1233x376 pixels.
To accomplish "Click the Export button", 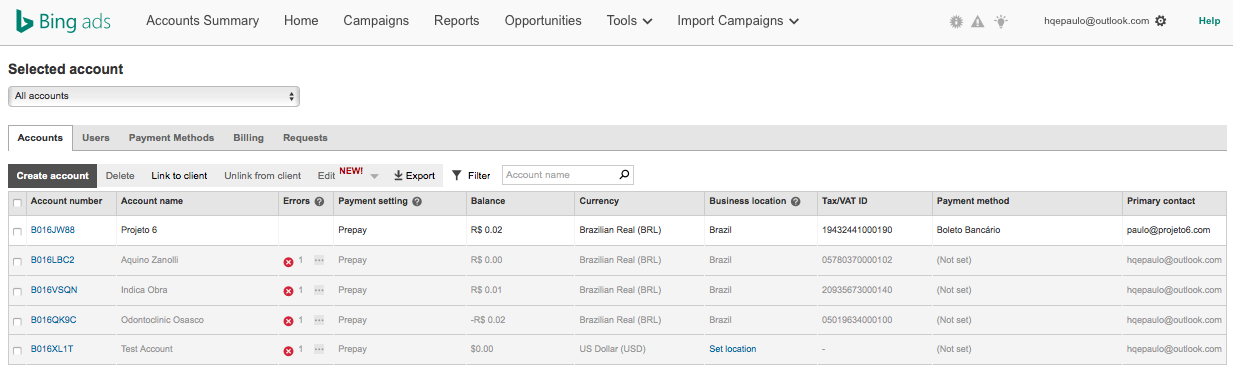I will coord(414,175).
